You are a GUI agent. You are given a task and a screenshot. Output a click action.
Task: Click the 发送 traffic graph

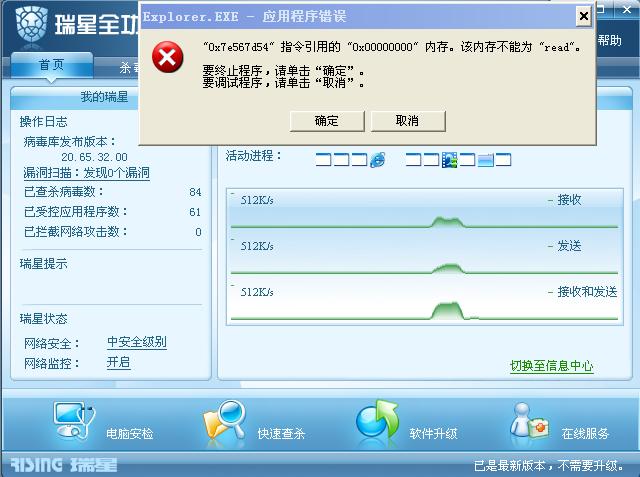[424, 256]
